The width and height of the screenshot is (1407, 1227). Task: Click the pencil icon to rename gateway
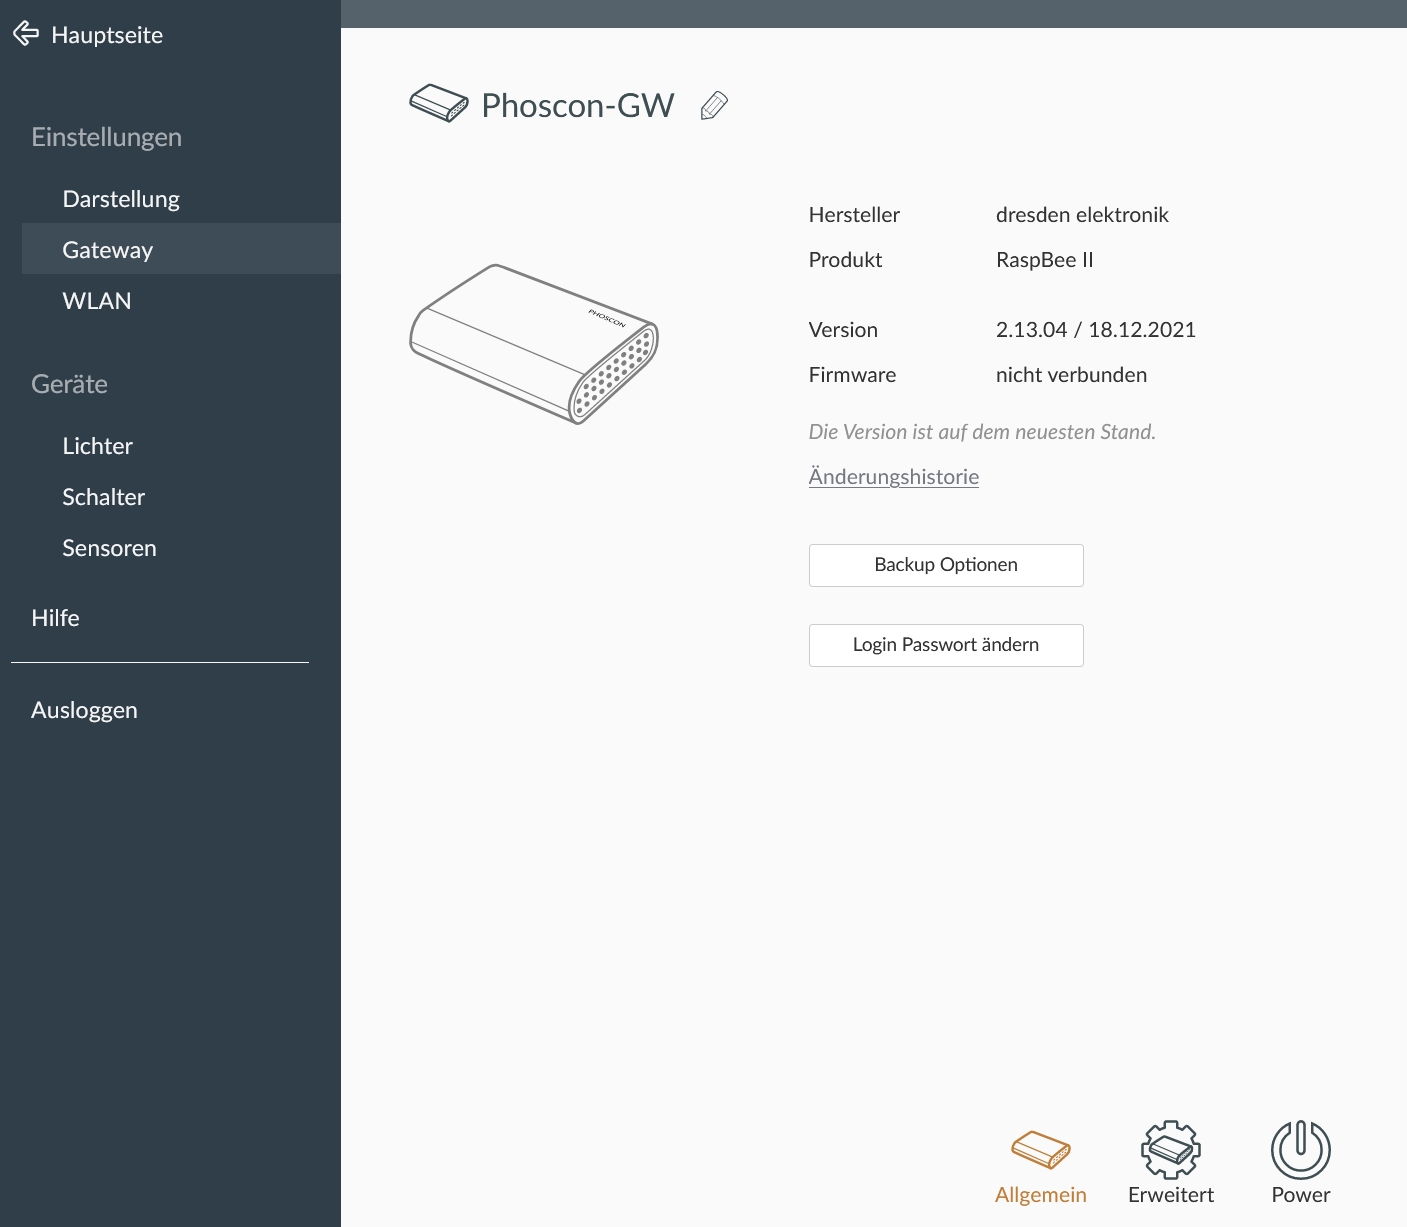coord(714,105)
